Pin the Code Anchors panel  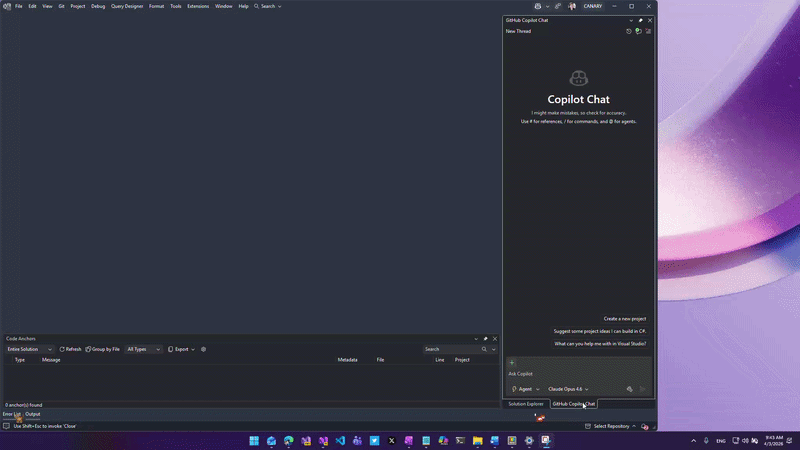tap(485, 339)
